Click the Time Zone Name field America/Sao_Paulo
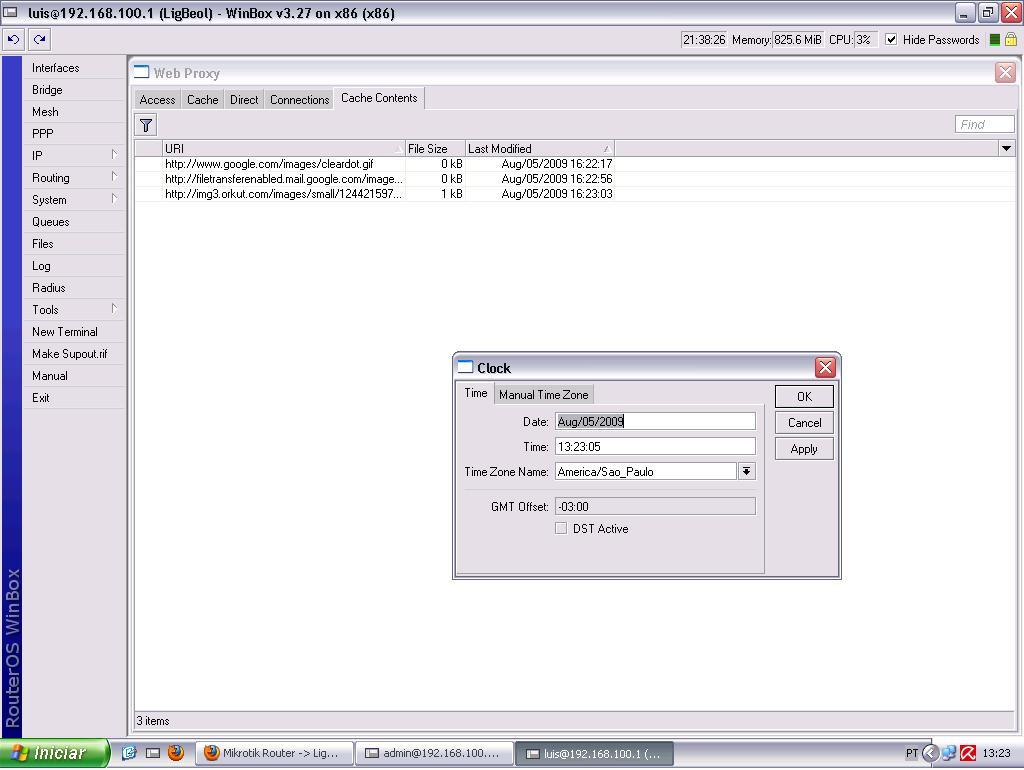Screen dimensions: 1024x770 pyautogui.click(x=646, y=472)
